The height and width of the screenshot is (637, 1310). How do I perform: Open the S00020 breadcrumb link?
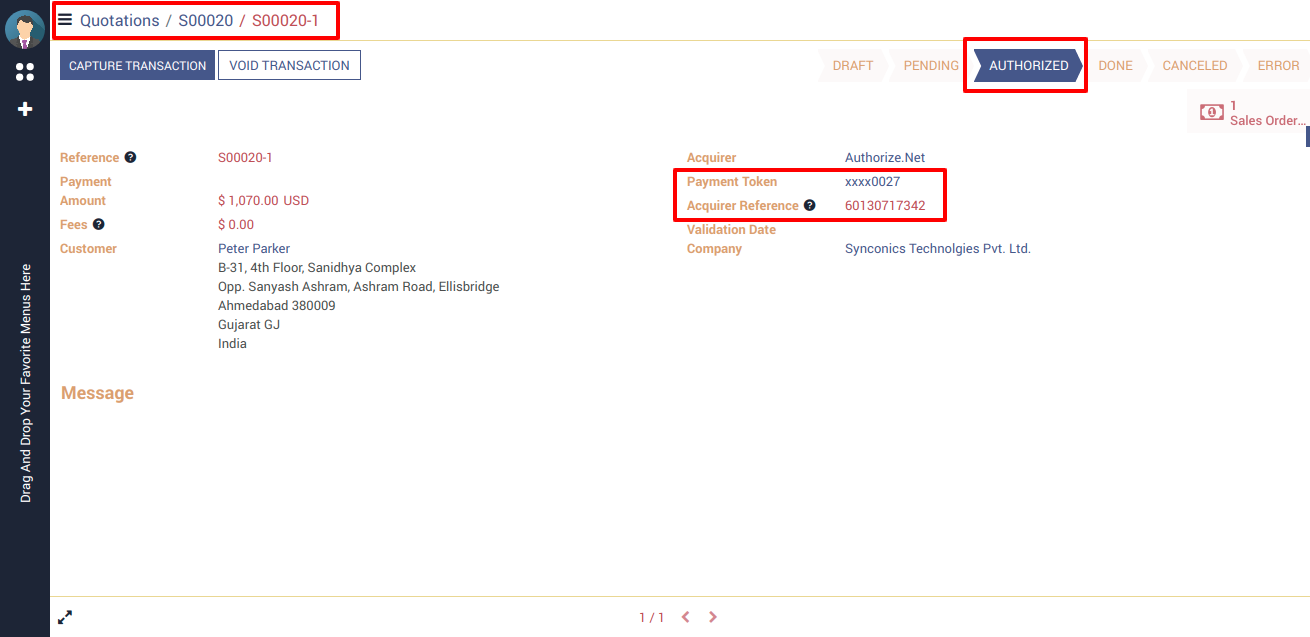pos(205,20)
